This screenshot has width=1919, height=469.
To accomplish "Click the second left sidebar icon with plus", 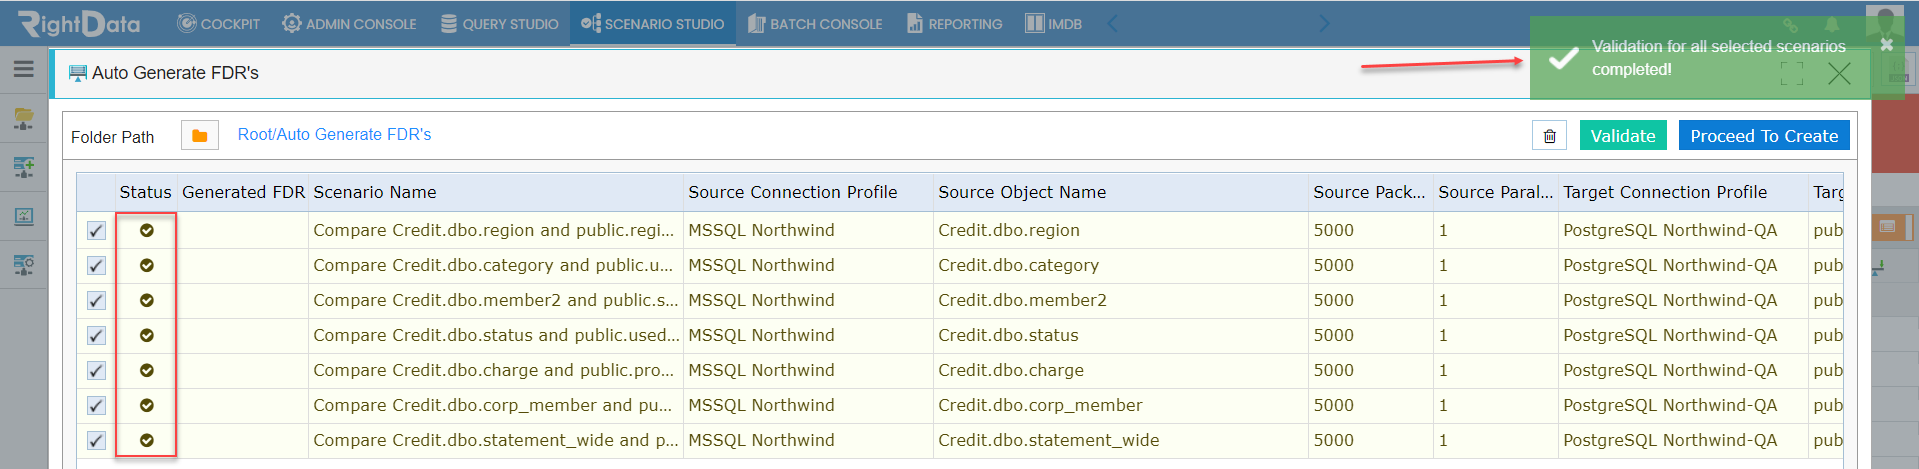I will [x=23, y=167].
